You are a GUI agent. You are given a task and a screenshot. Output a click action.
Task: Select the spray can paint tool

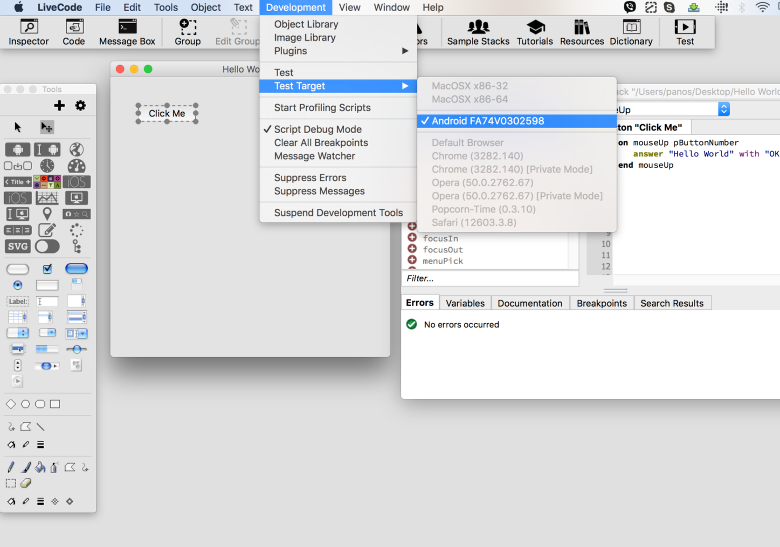coord(55,467)
